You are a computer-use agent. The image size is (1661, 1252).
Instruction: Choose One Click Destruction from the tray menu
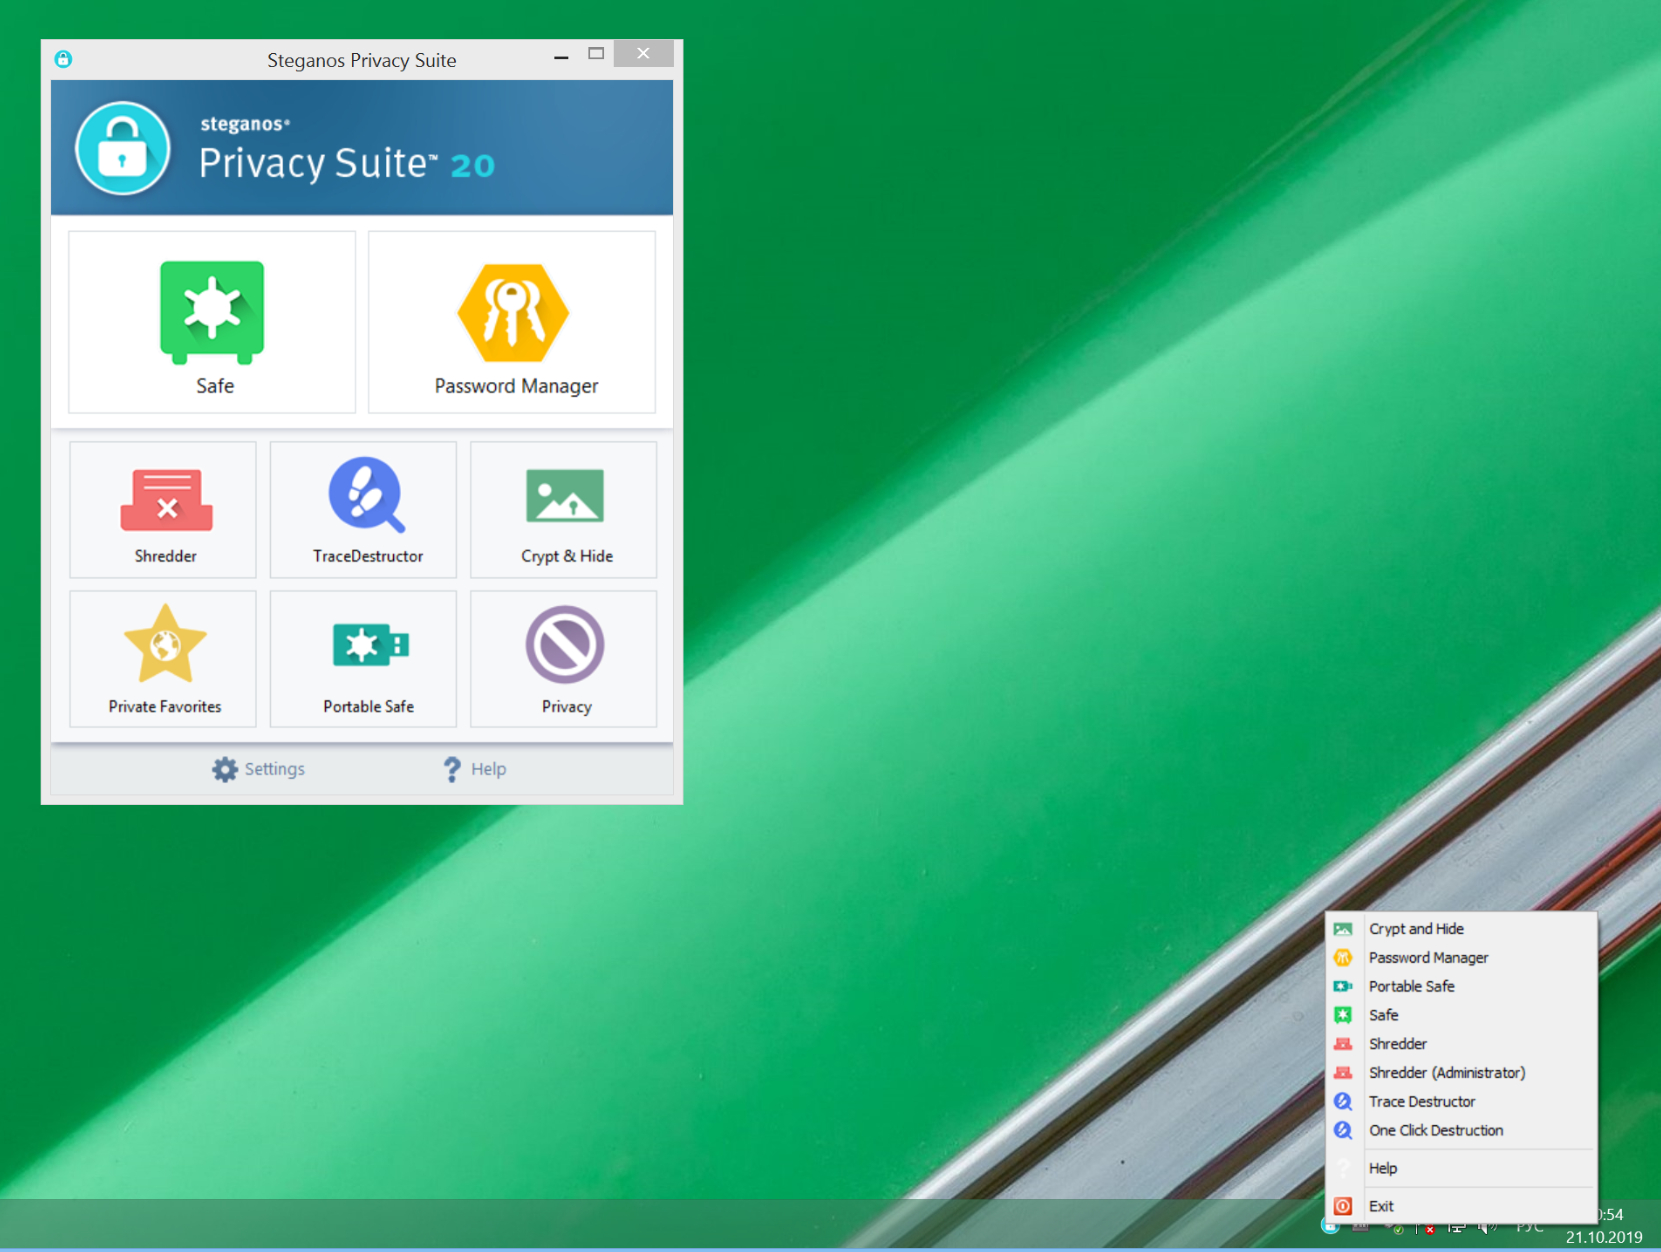tap(1461, 1130)
